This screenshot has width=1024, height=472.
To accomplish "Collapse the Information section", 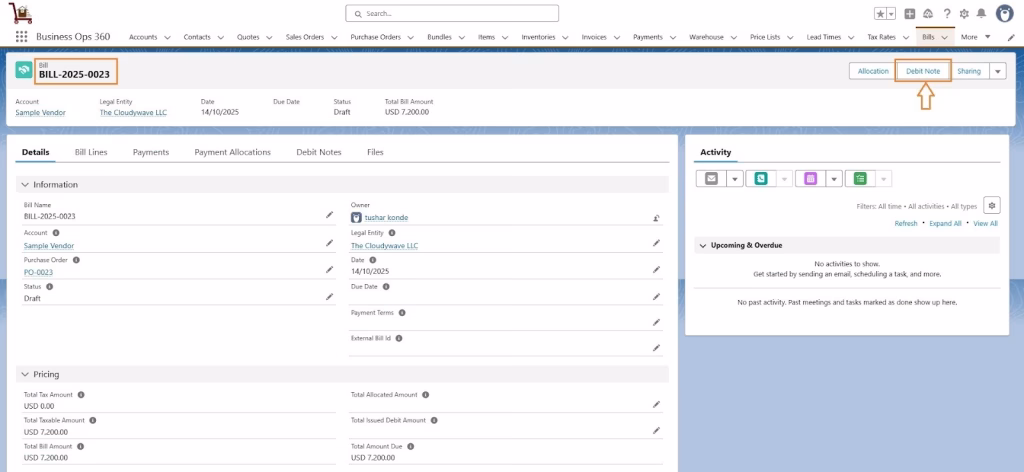I will [x=25, y=185].
